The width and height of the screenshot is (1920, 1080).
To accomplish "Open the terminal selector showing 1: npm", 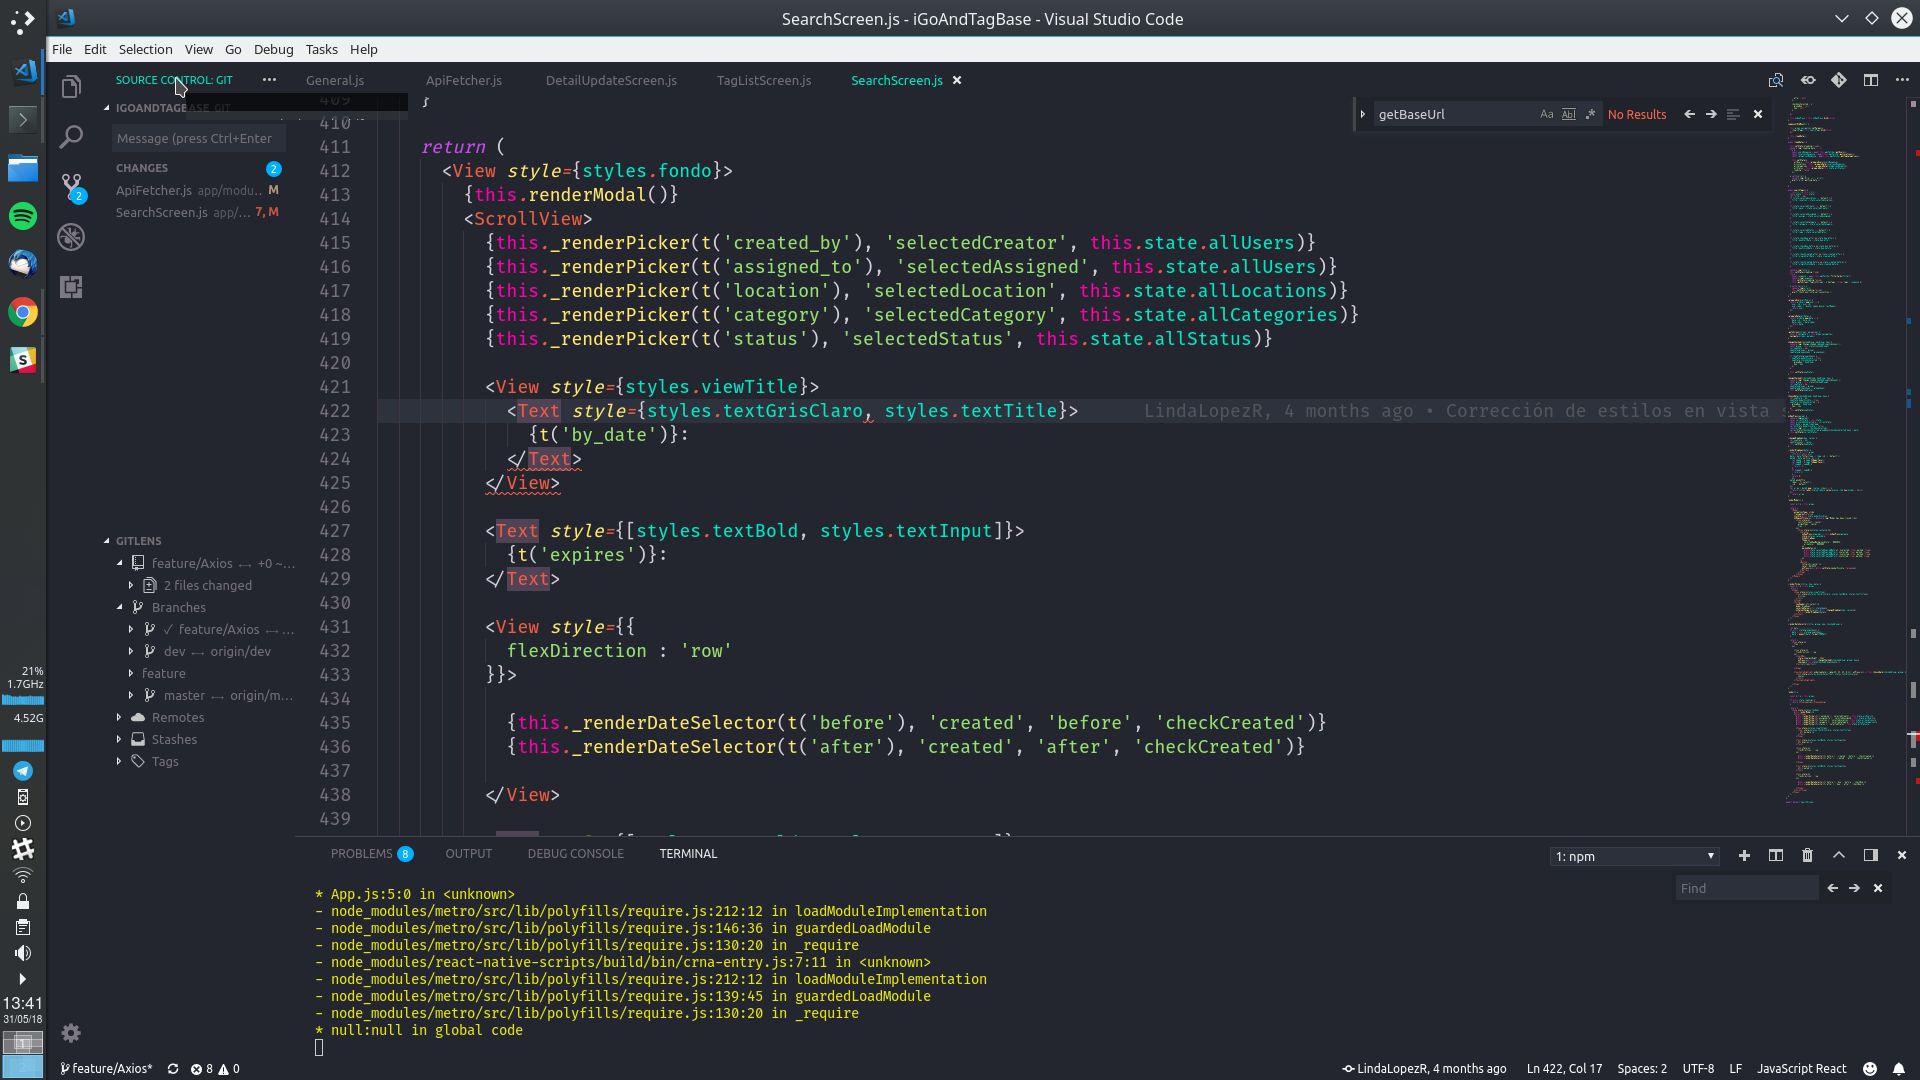I will (x=1633, y=856).
